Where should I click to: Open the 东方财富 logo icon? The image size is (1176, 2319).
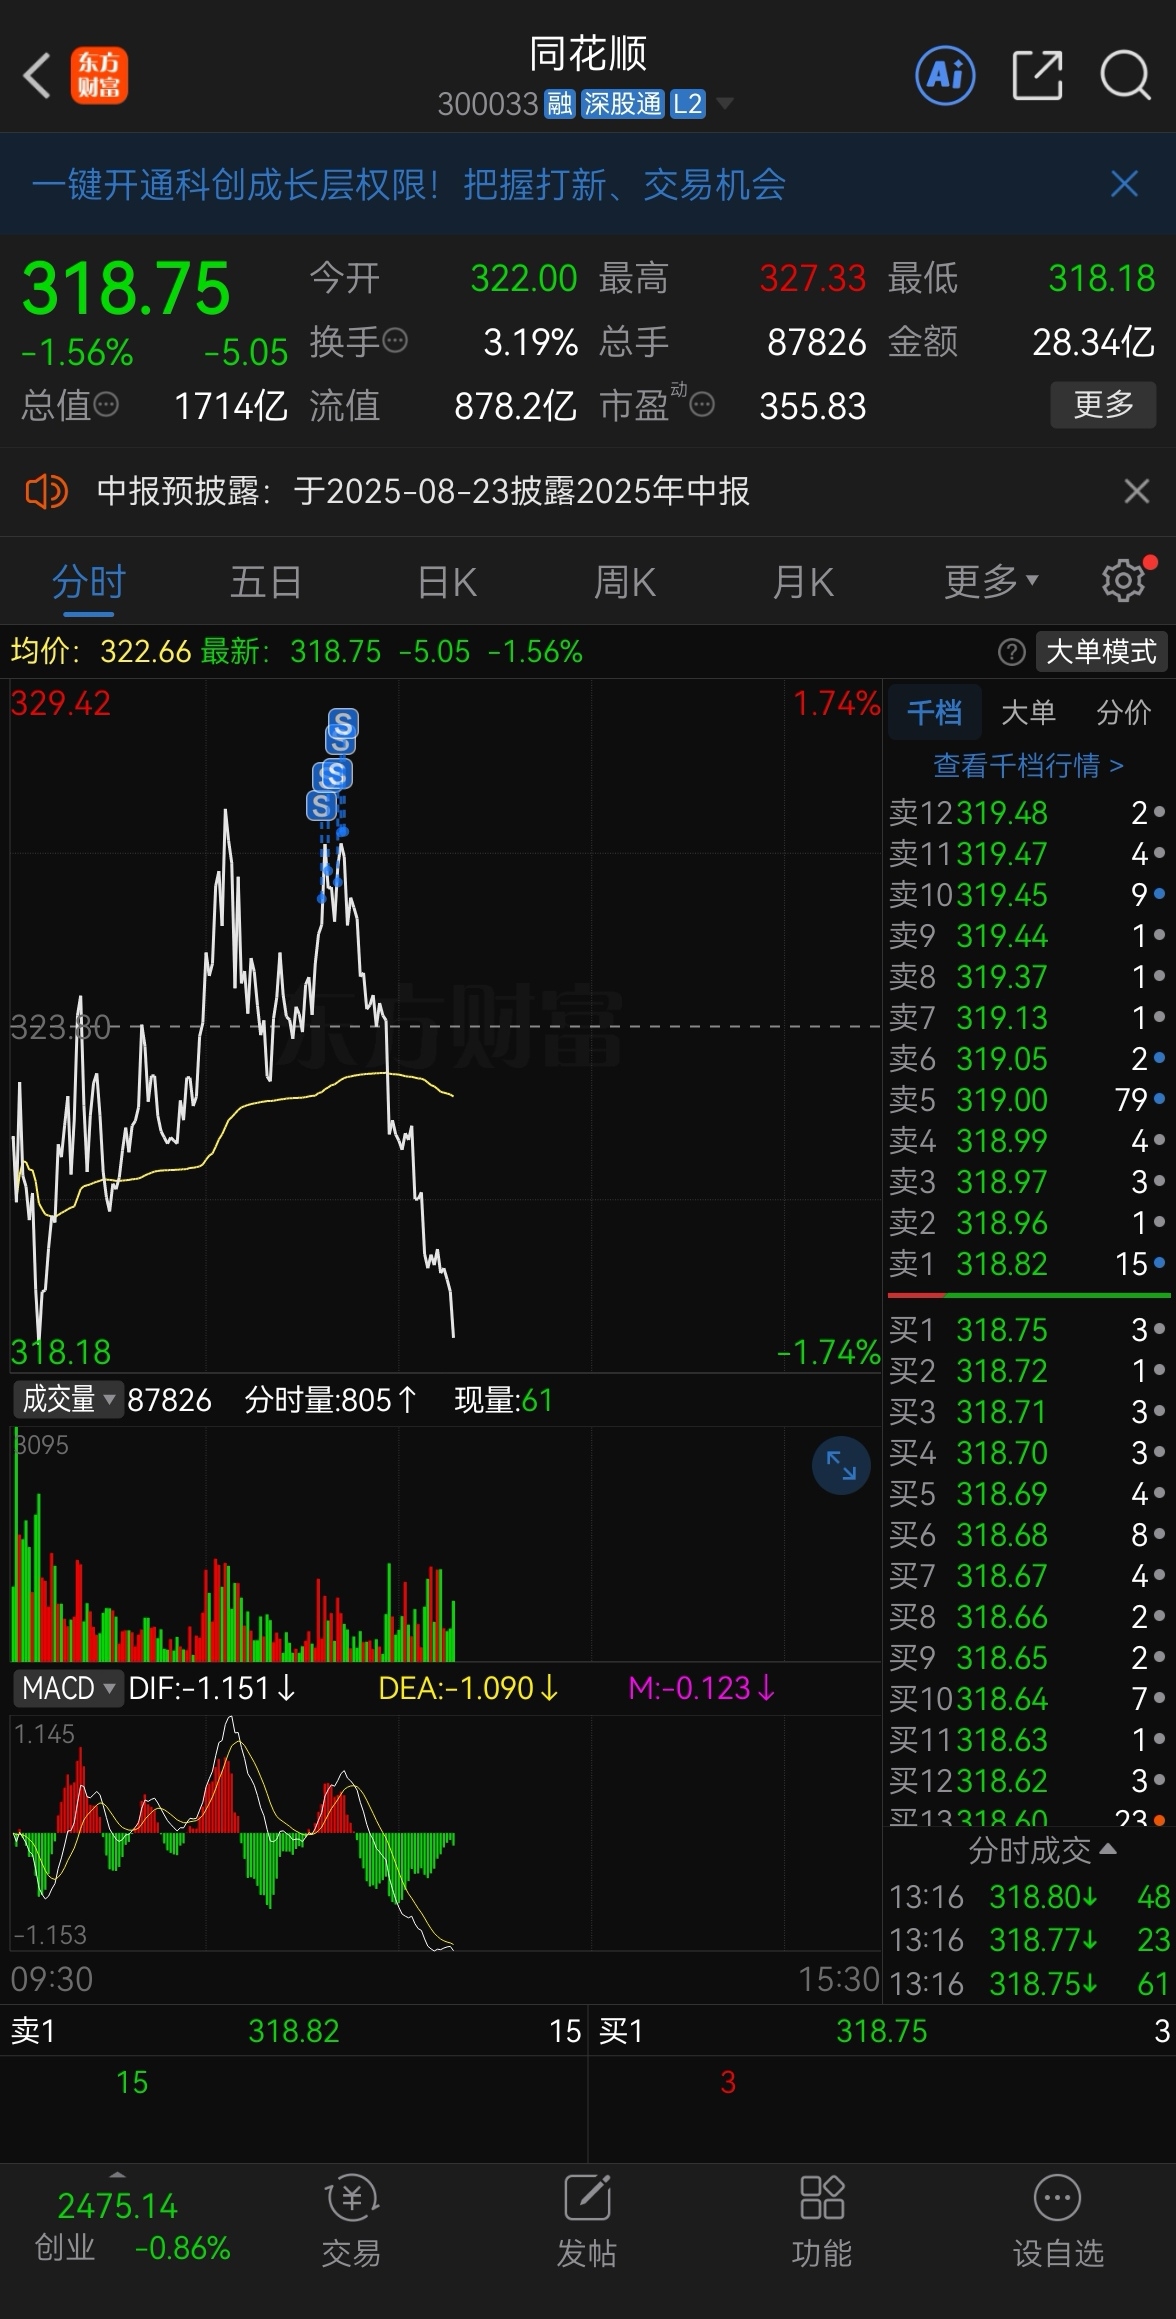(99, 76)
